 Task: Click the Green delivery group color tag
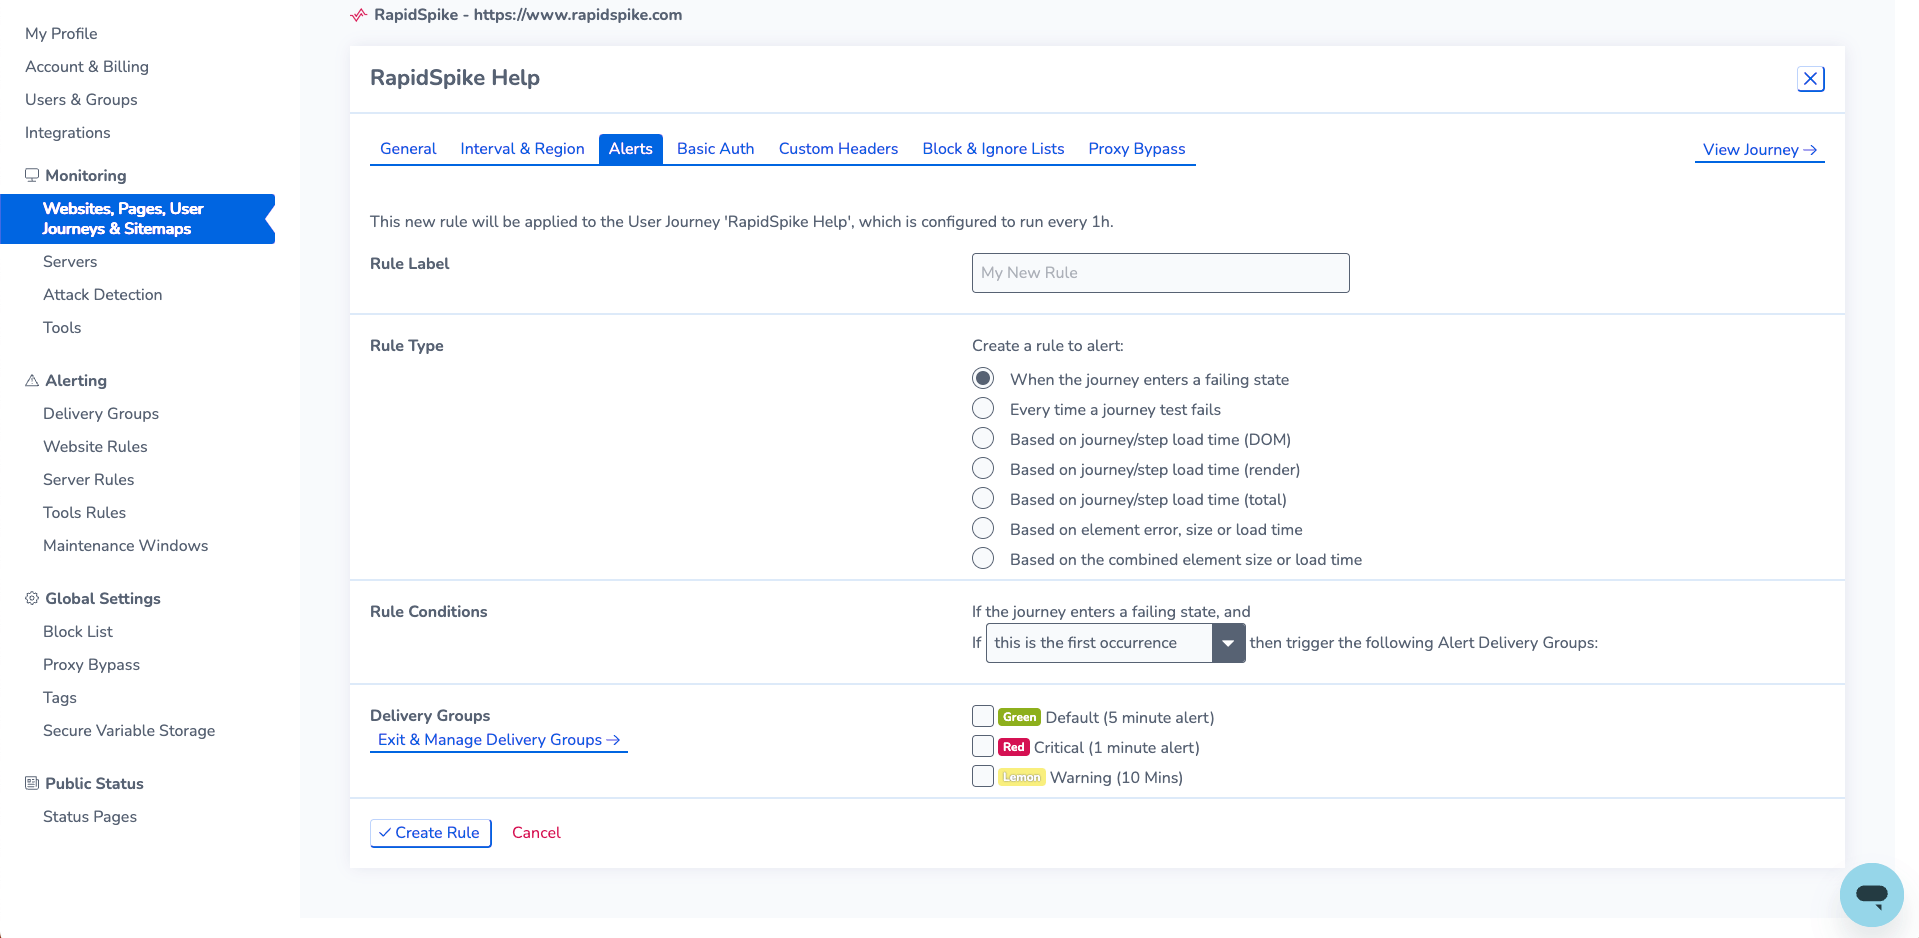pyautogui.click(x=1019, y=717)
